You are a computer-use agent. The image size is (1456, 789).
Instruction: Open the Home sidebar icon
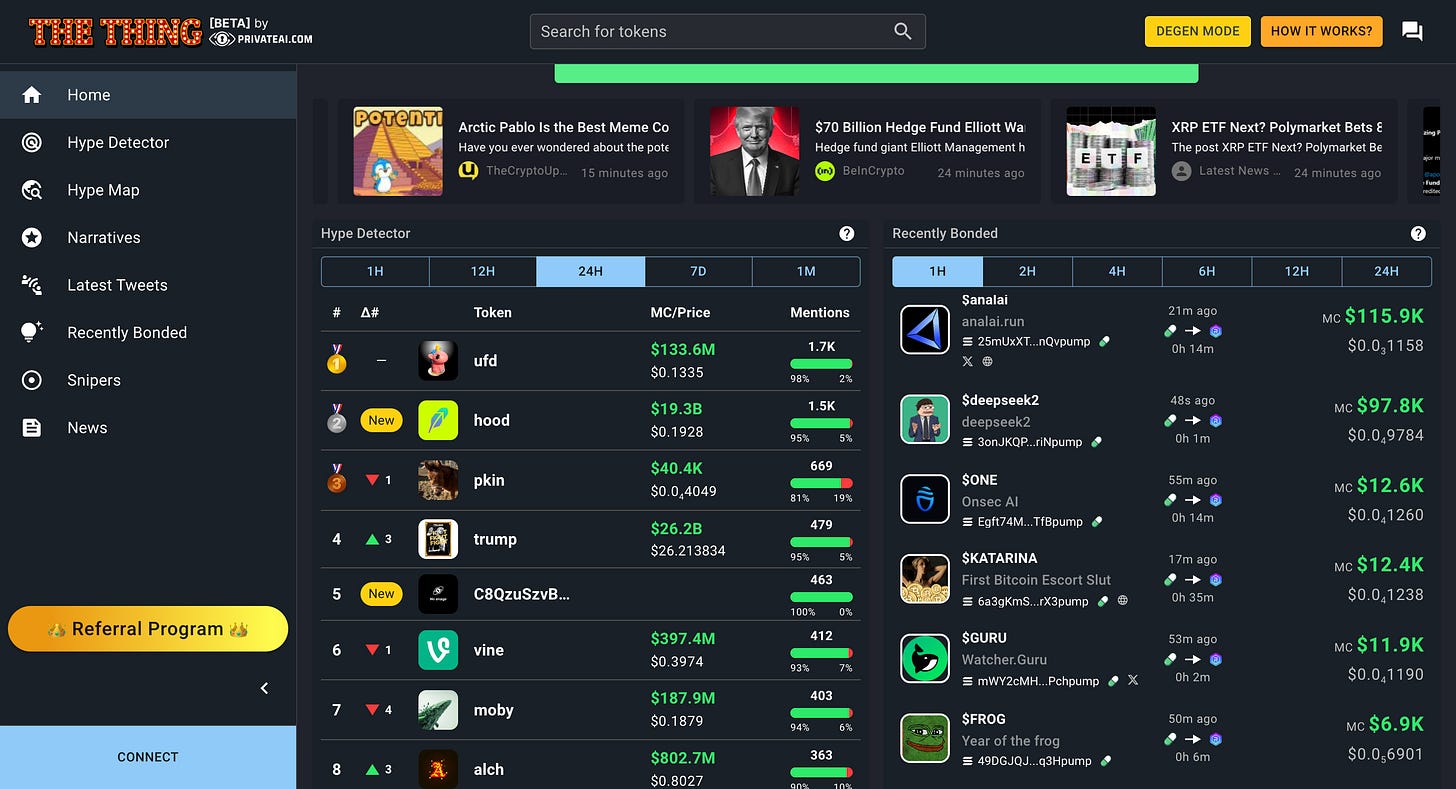(x=32, y=95)
